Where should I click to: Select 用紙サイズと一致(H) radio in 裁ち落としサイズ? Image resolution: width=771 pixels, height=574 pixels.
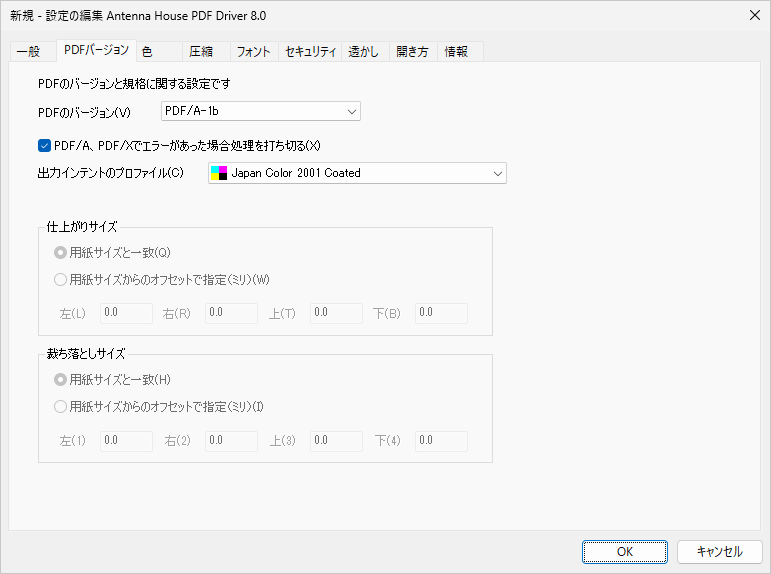click(60, 380)
